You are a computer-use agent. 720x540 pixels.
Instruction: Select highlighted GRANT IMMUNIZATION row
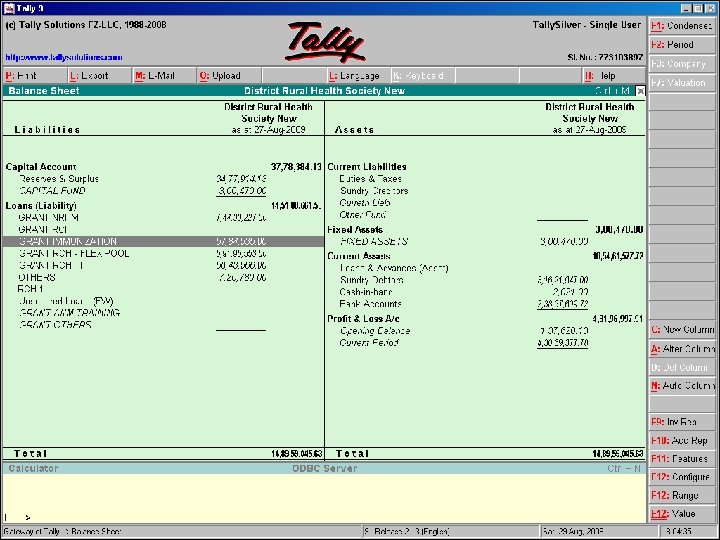point(163,242)
